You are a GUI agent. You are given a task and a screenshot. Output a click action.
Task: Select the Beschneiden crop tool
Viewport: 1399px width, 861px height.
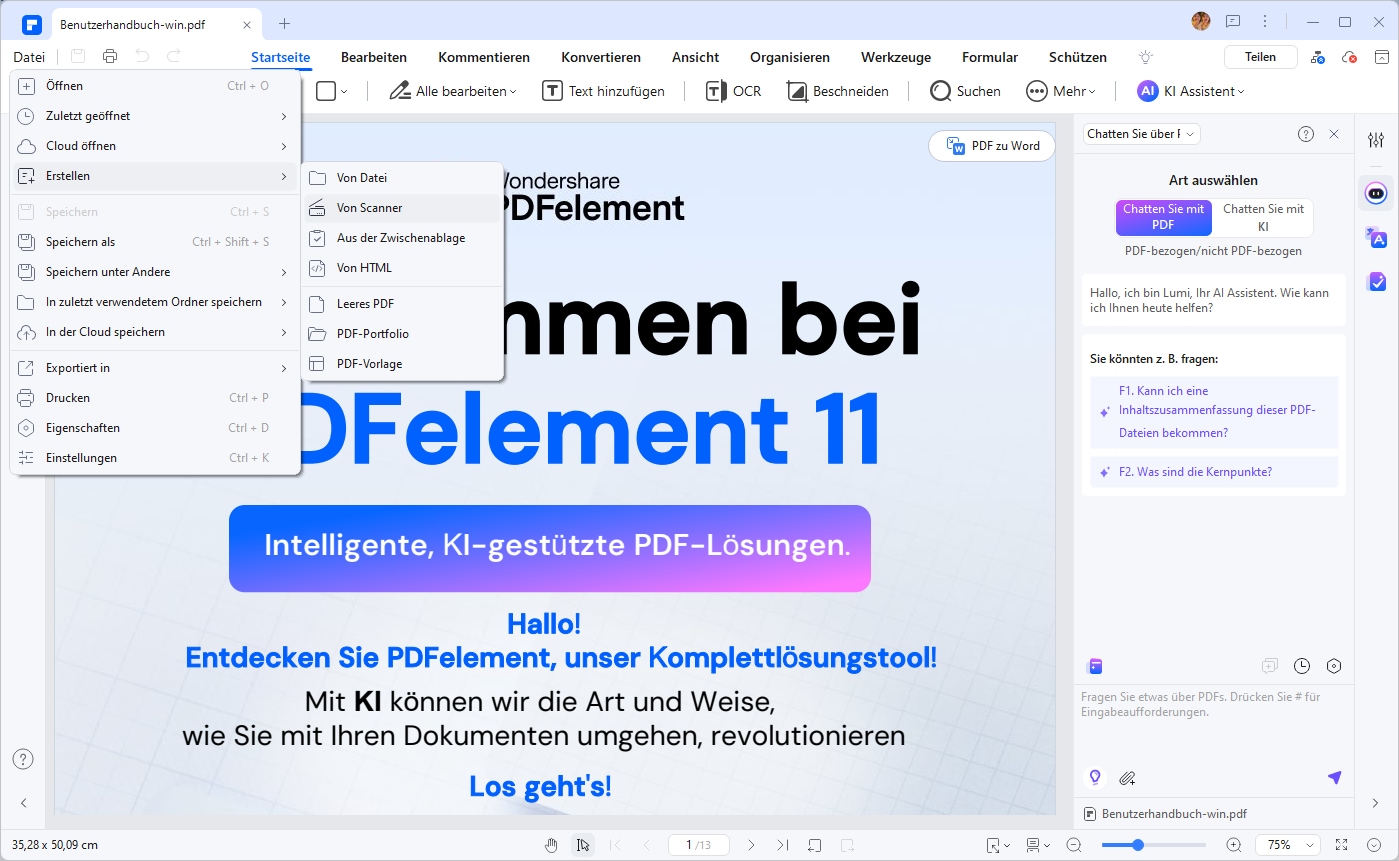(x=838, y=91)
